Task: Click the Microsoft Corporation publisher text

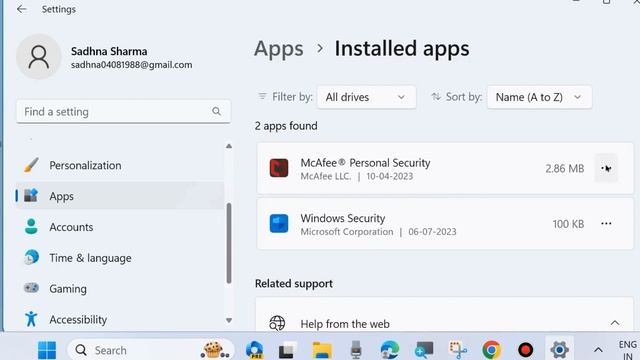Action: tap(347, 232)
